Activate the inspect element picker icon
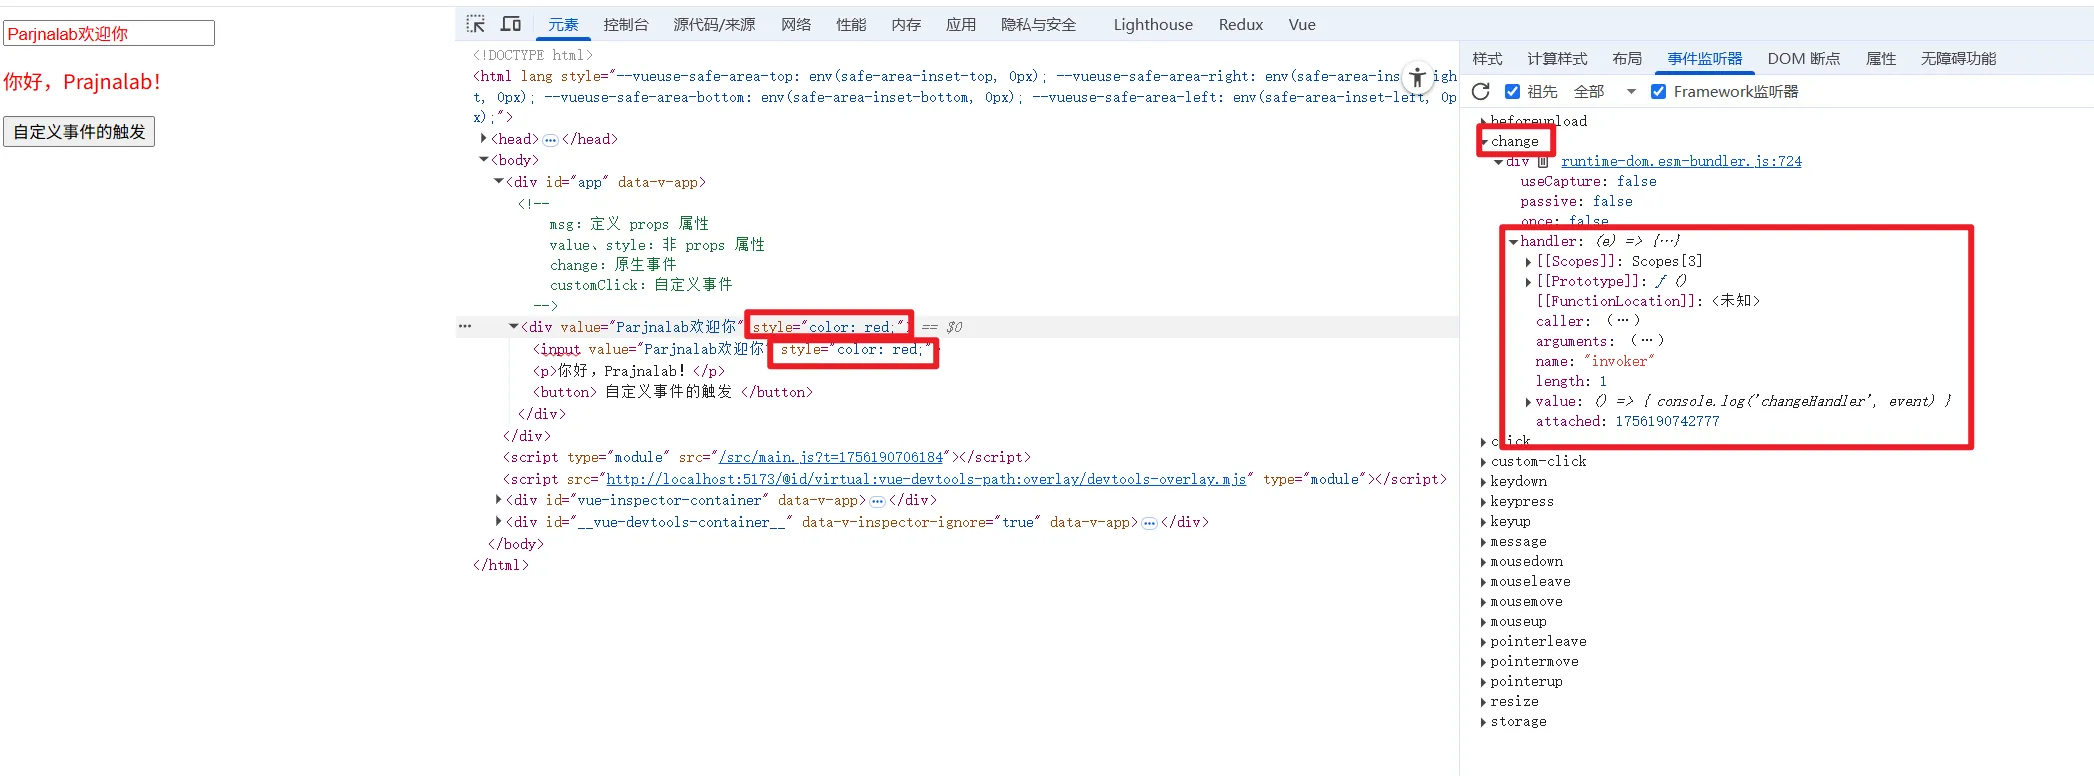Viewport: 2094px width, 776px height. point(476,24)
